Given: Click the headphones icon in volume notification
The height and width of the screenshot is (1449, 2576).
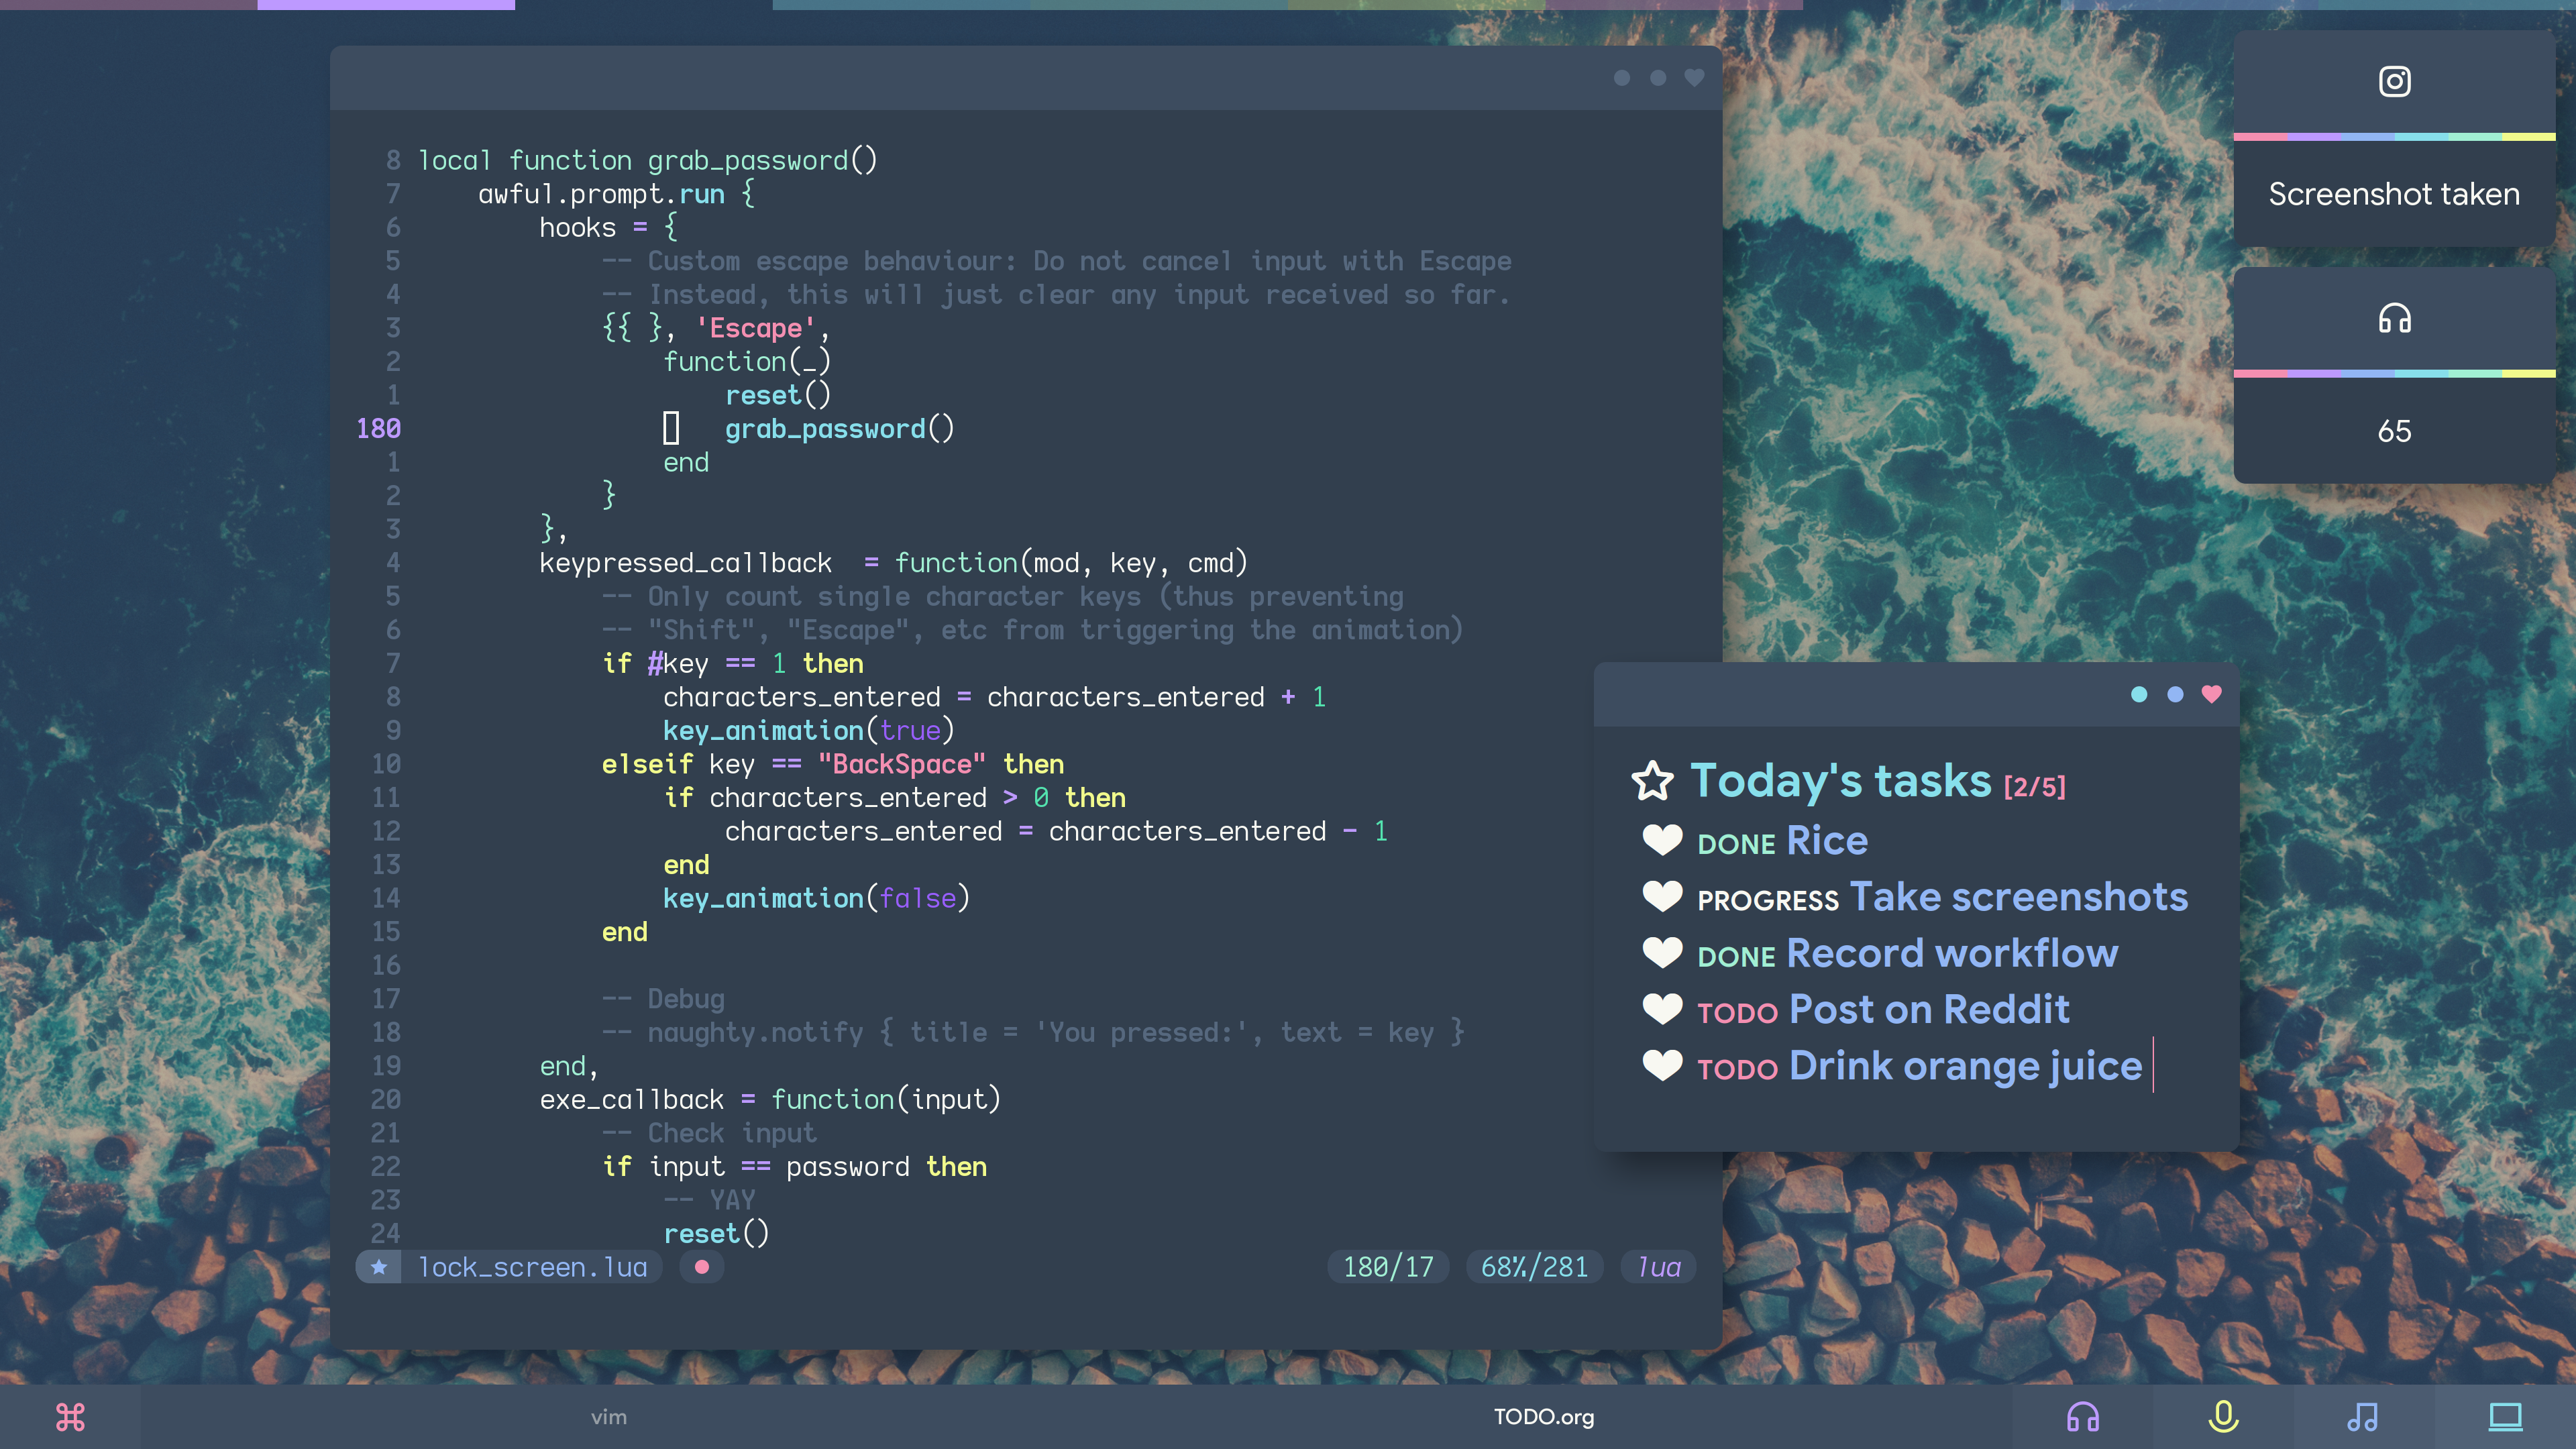Looking at the screenshot, I should click(x=2394, y=319).
